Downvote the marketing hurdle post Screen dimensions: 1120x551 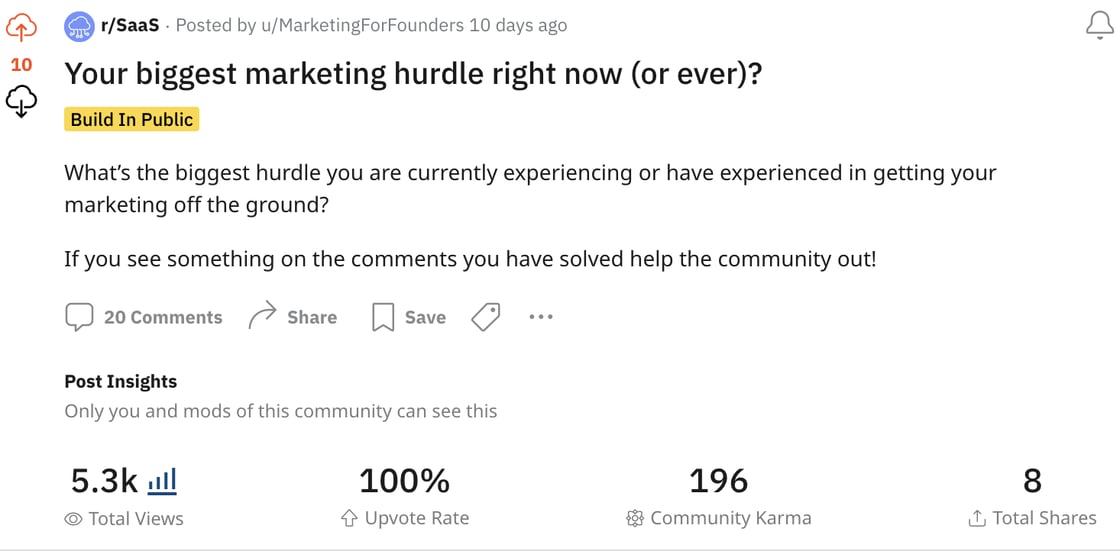click(22, 101)
